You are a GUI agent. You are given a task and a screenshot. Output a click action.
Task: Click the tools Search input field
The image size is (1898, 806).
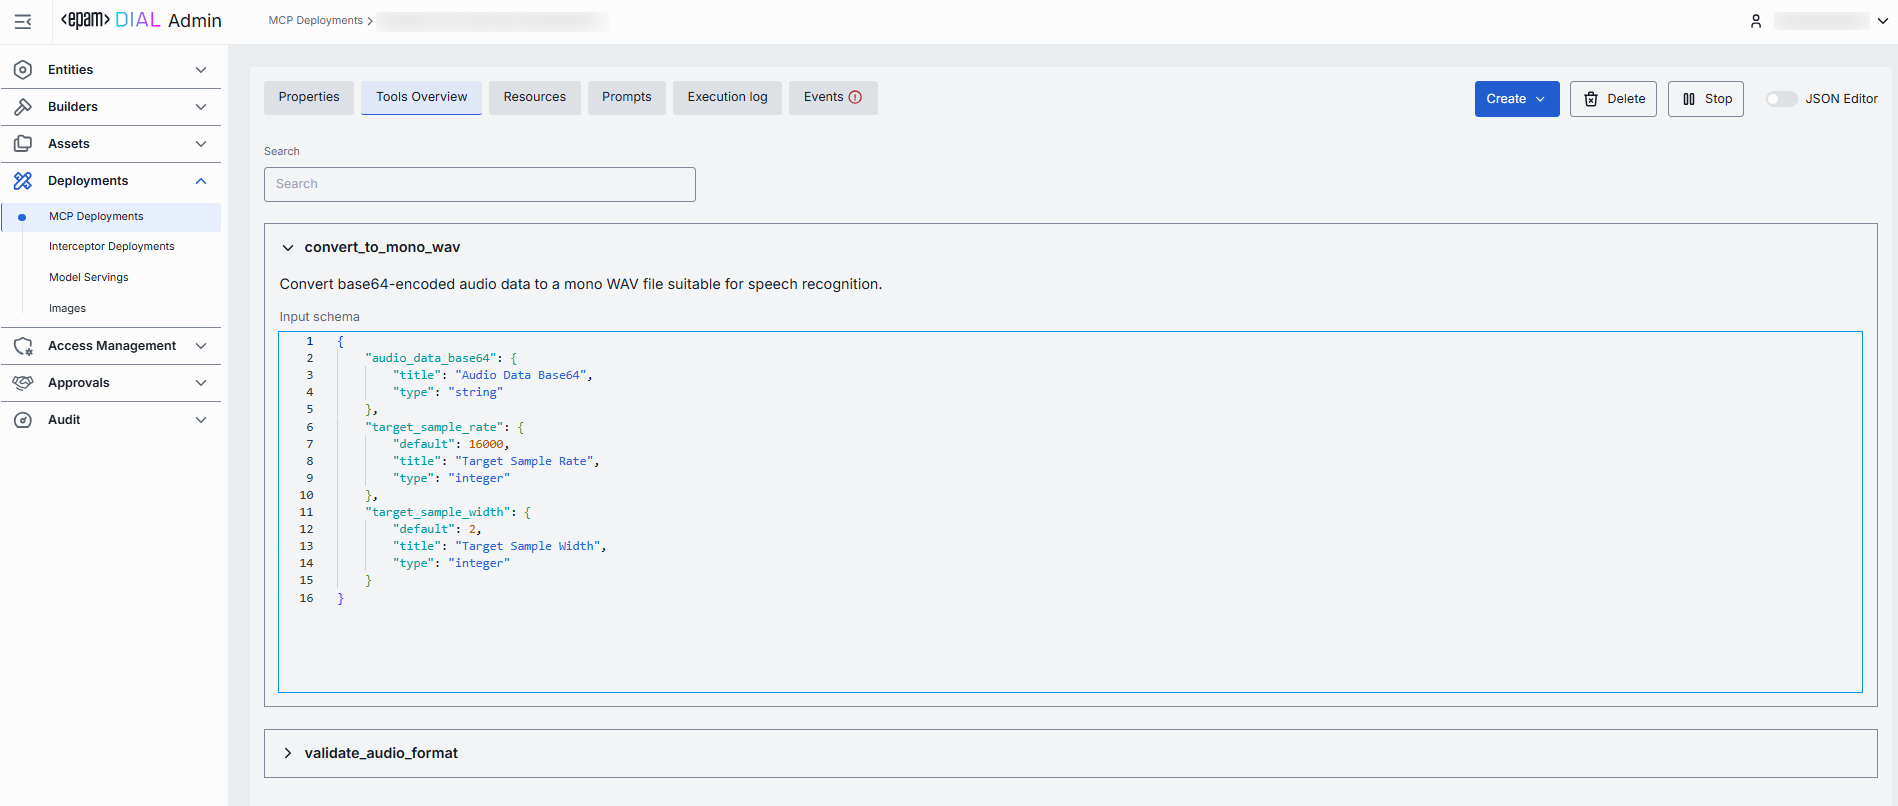point(479,184)
